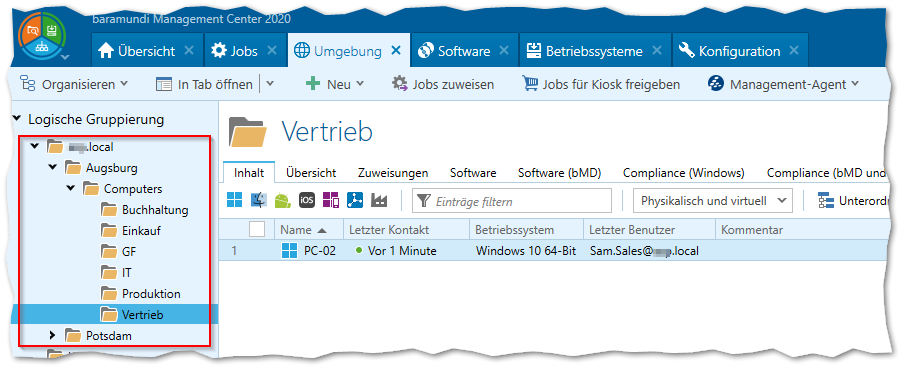Open Physikalisch und virtuell combo box
The image size is (902, 368).
pyautogui.click(x=712, y=201)
